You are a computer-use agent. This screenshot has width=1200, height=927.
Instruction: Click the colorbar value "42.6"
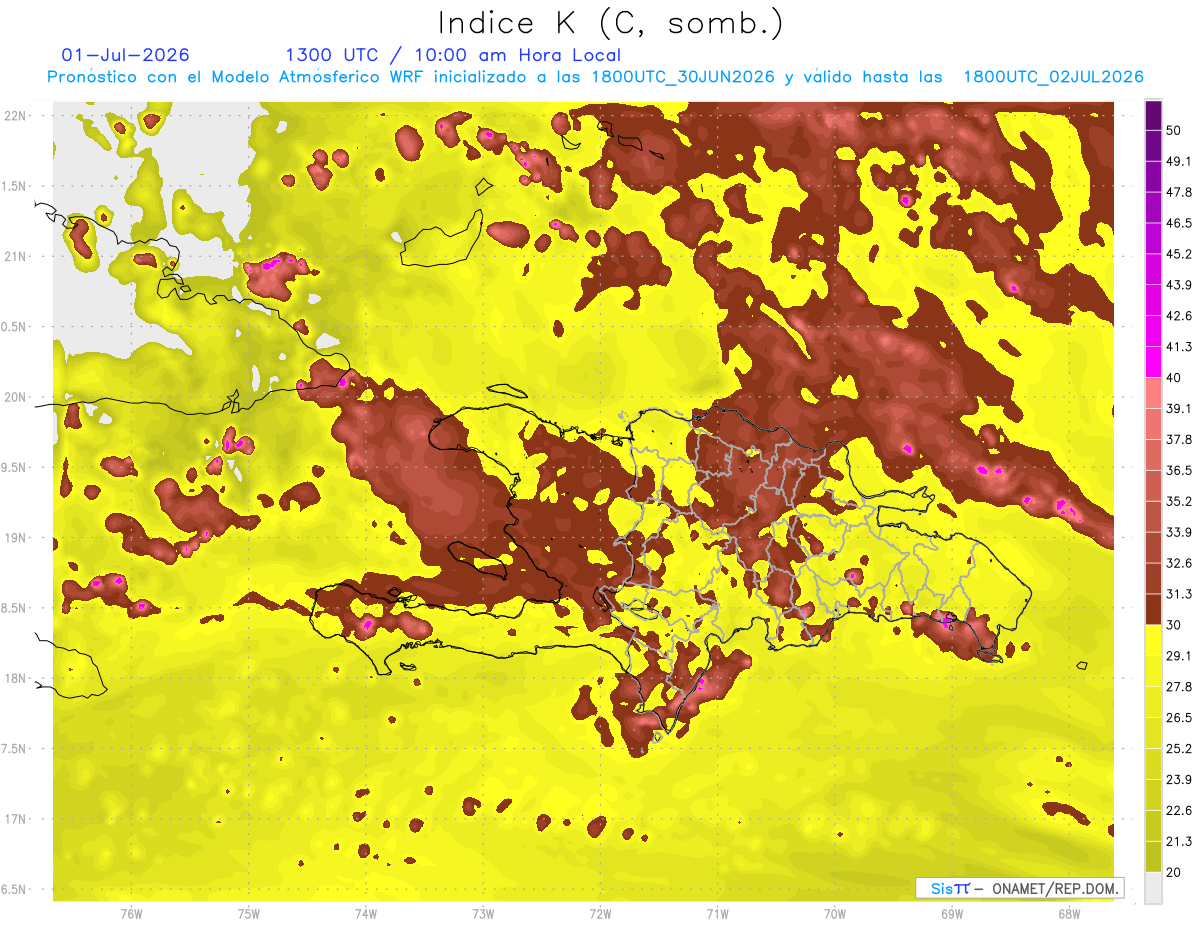click(1179, 316)
